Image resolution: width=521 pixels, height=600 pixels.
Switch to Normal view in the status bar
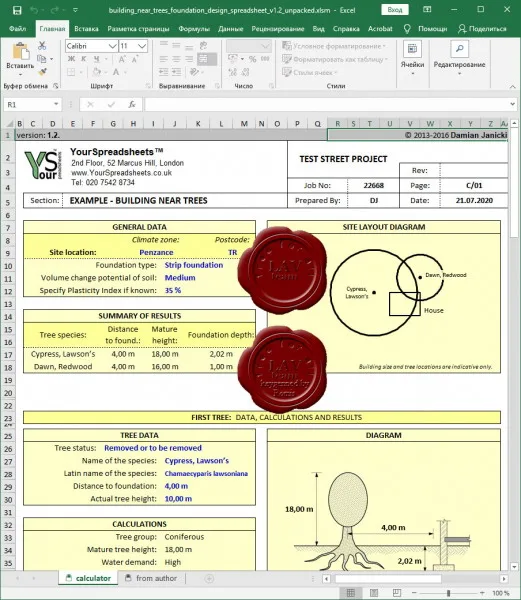point(351,593)
